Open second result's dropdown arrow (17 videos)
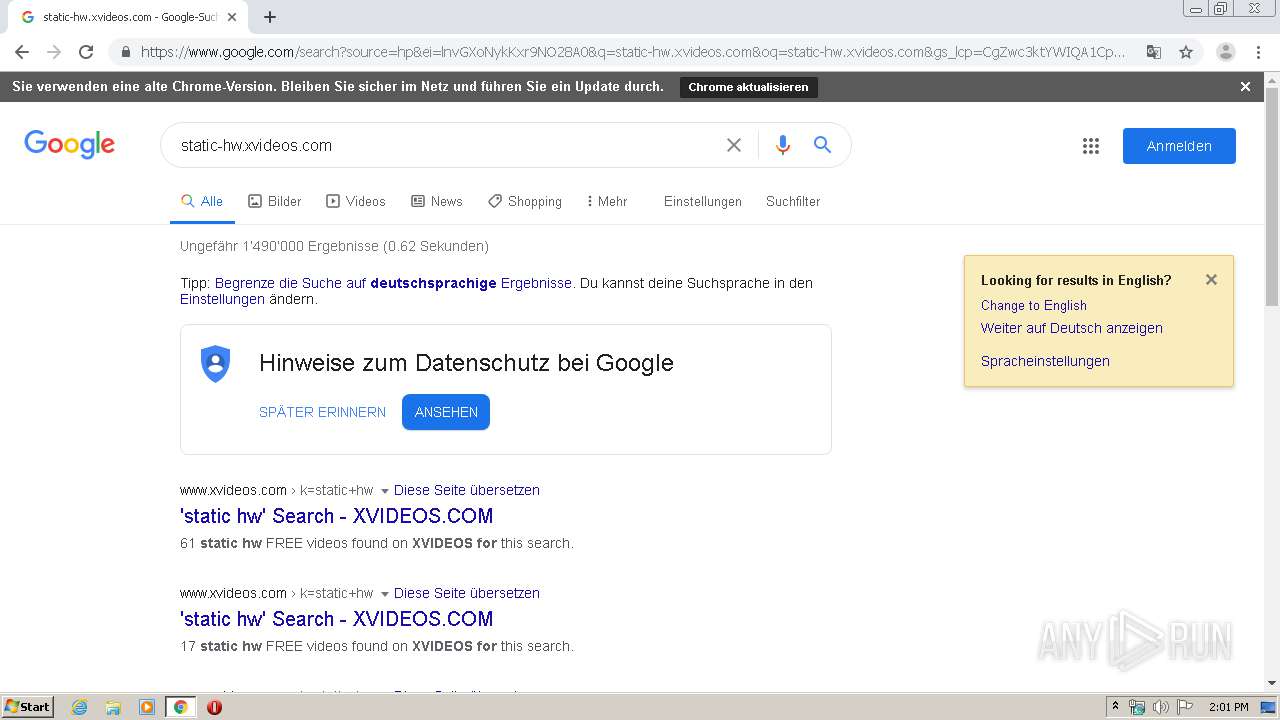This screenshot has width=1280, height=720. pyautogui.click(x=384, y=594)
